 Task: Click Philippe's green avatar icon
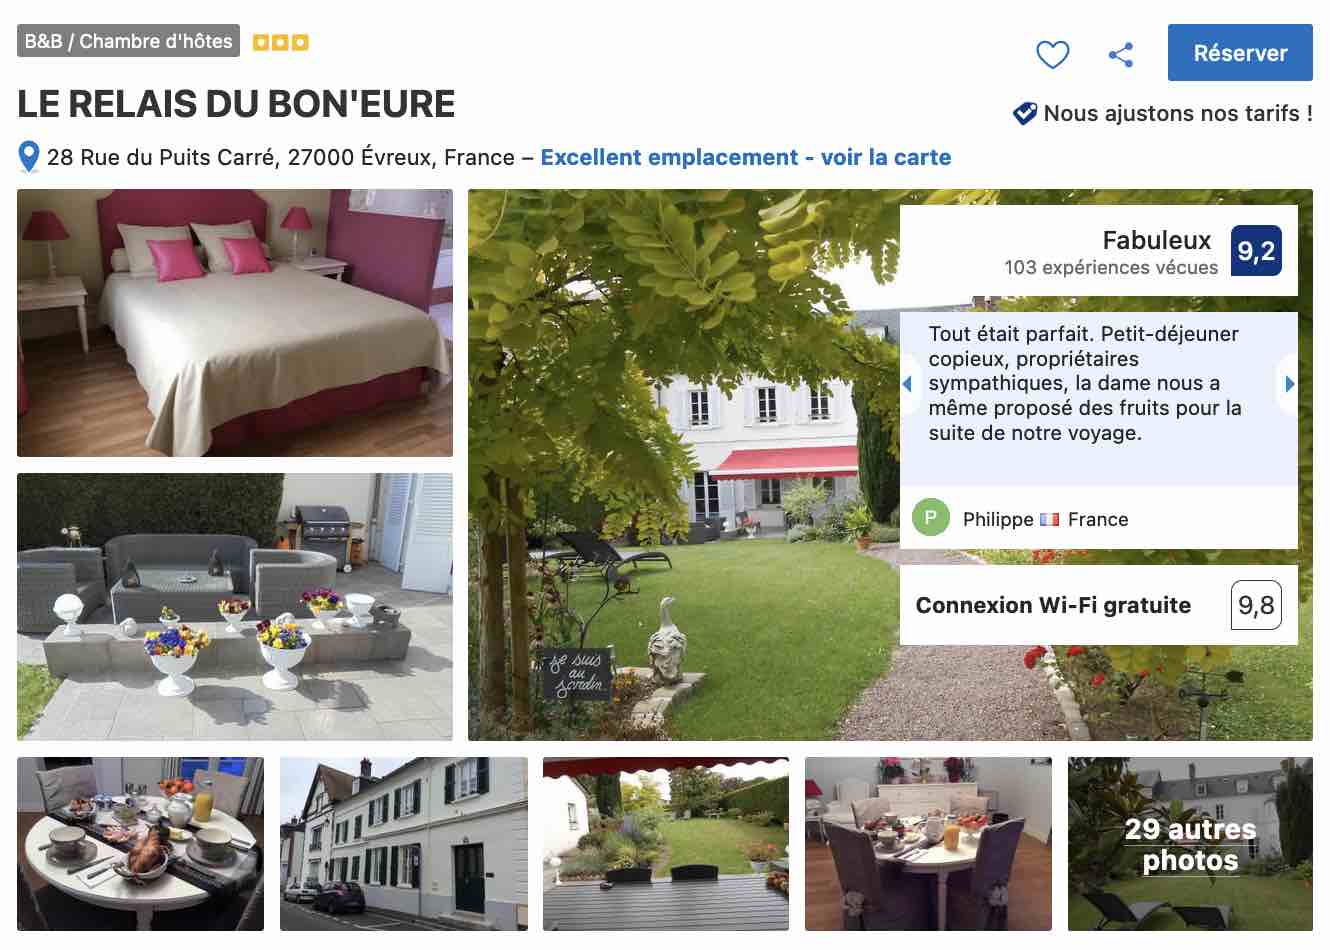tap(930, 518)
